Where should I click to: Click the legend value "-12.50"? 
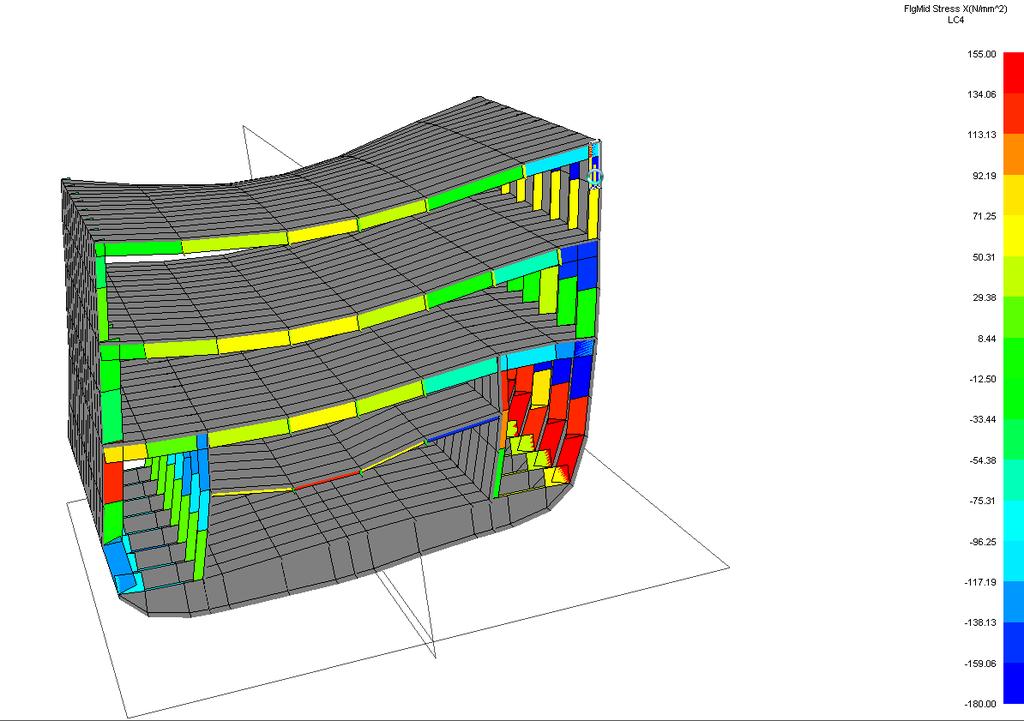click(983, 379)
